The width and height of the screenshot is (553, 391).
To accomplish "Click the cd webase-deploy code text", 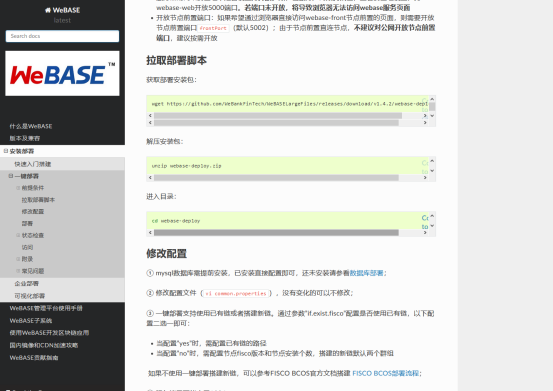I will coord(176,221).
